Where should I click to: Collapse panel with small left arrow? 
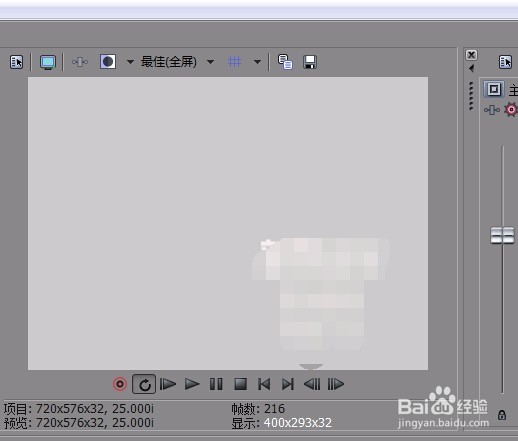coord(471,68)
